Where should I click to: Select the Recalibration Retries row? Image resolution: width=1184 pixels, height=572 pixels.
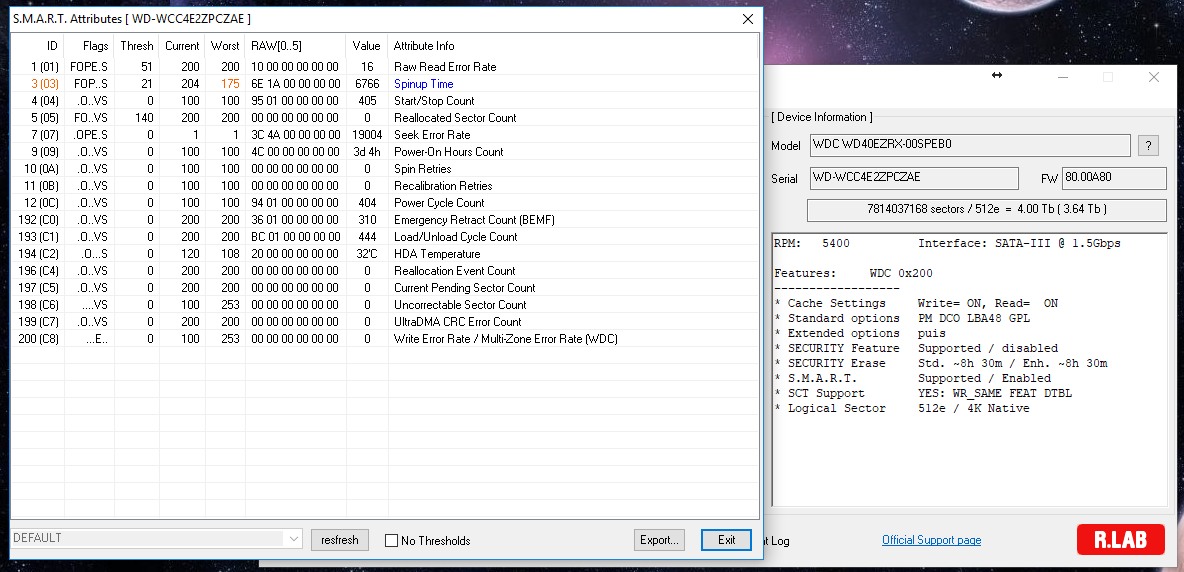pyautogui.click(x=384, y=186)
